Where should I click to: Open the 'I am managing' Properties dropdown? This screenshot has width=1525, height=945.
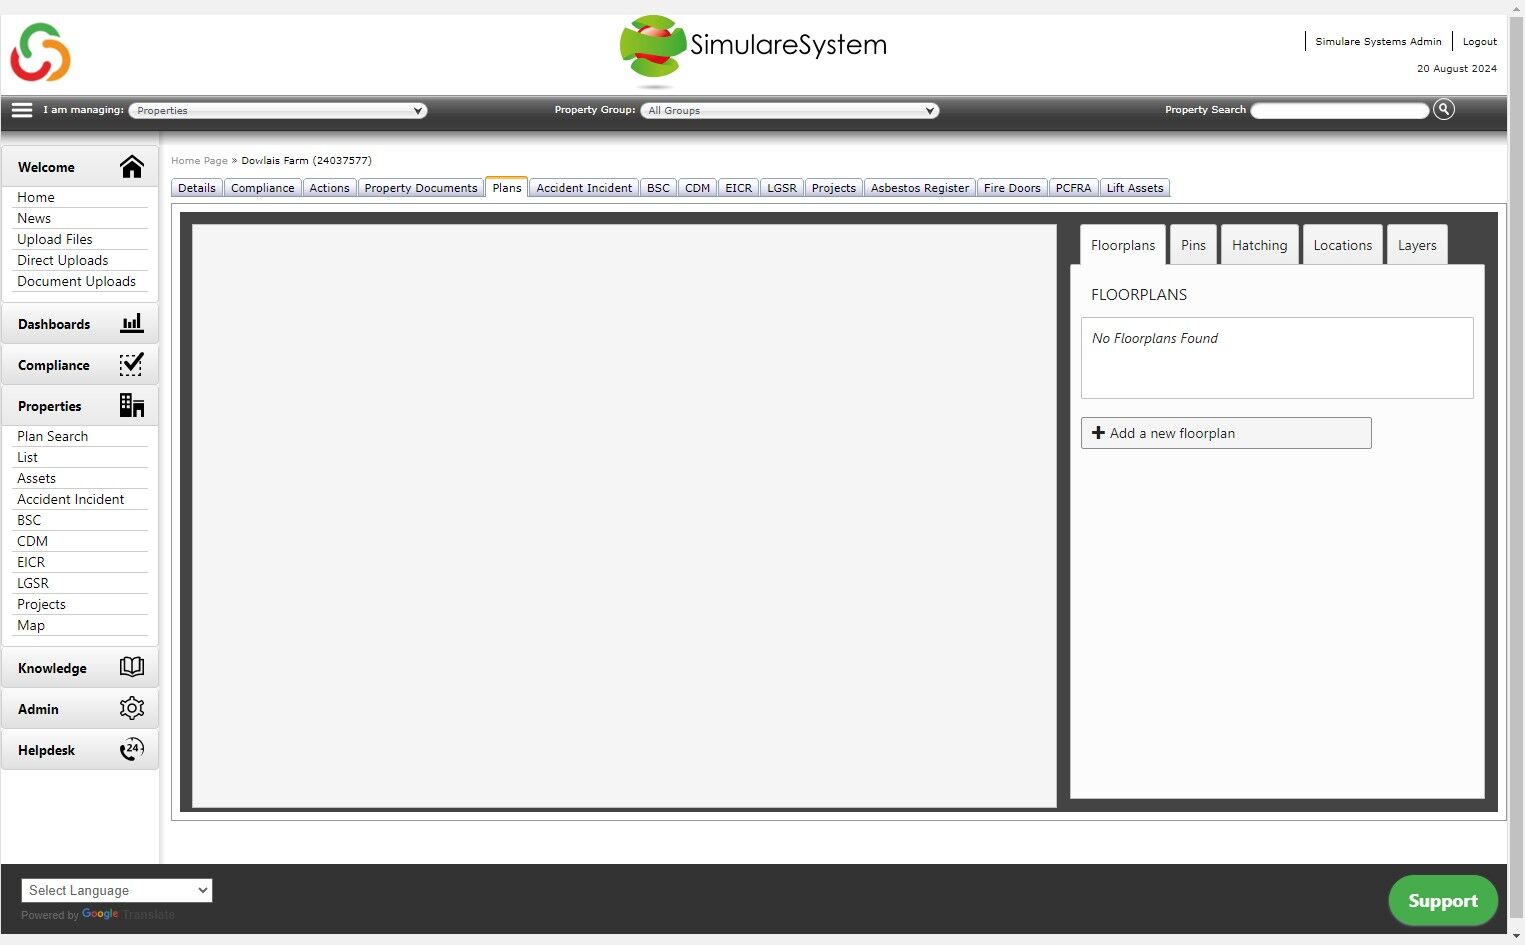pos(278,110)
